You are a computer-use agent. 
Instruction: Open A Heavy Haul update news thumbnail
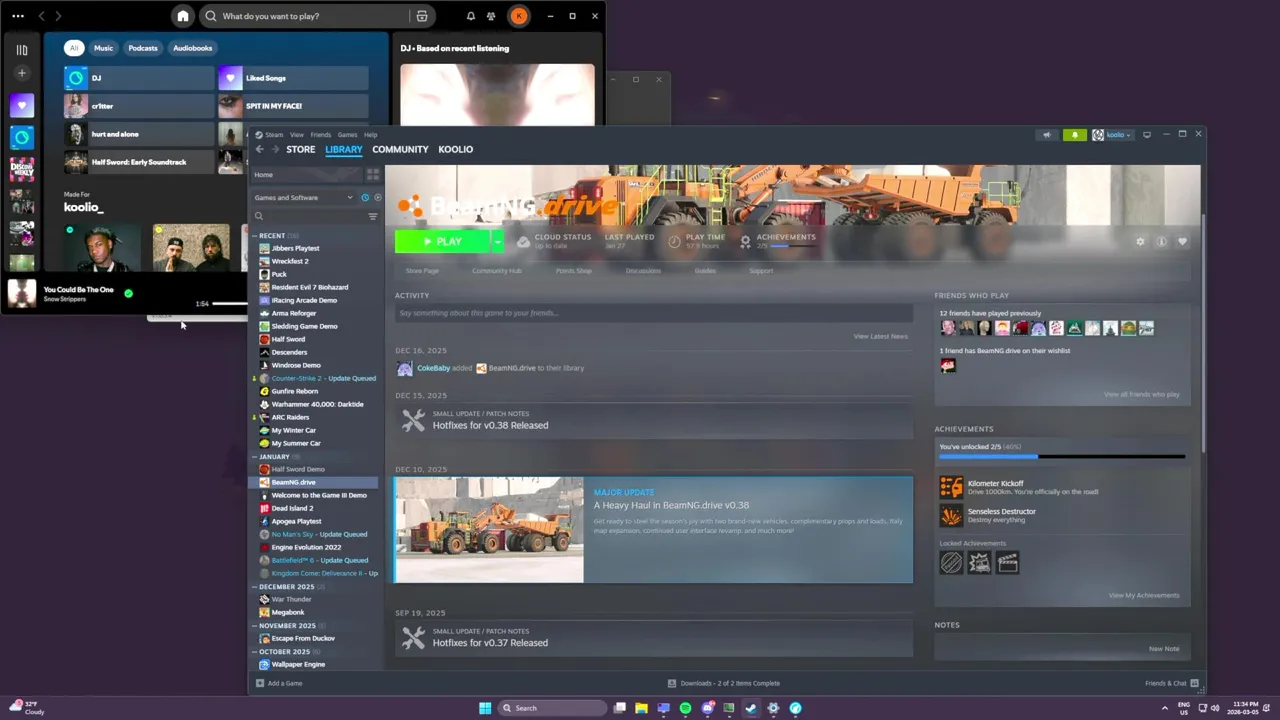coord(489,530)
